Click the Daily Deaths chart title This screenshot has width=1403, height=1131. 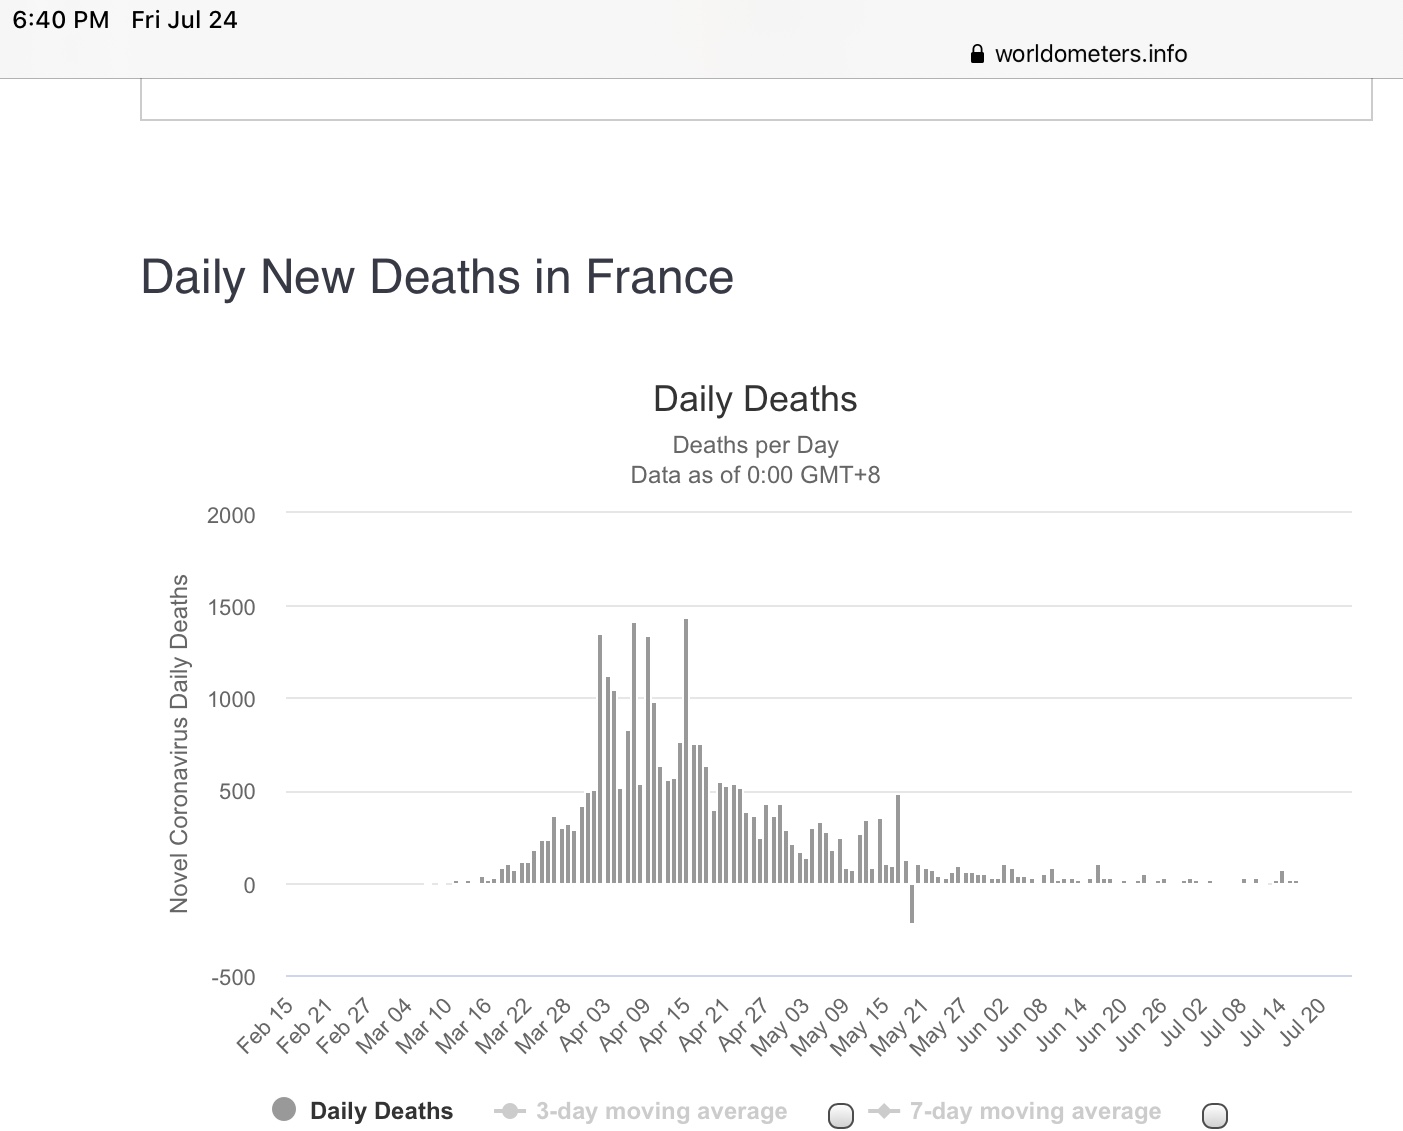point(755,399)
